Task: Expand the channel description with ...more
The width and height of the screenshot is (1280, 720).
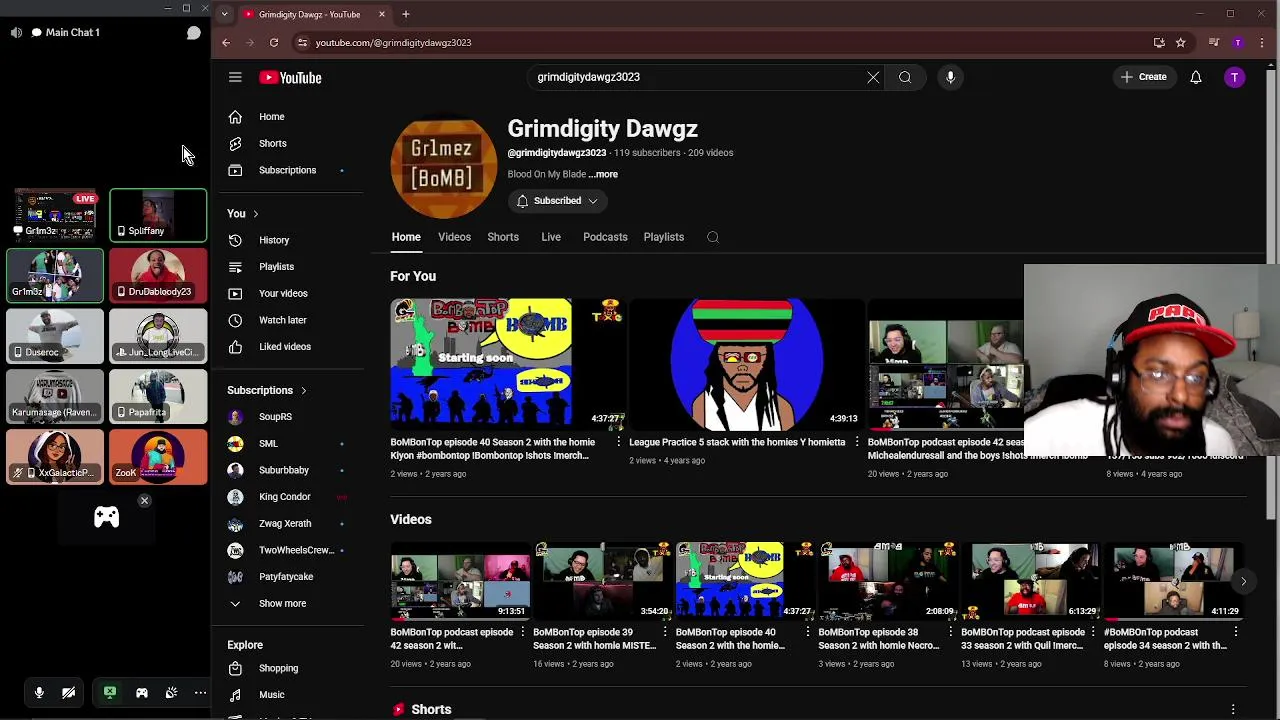Action: click(x=603, y=174)
